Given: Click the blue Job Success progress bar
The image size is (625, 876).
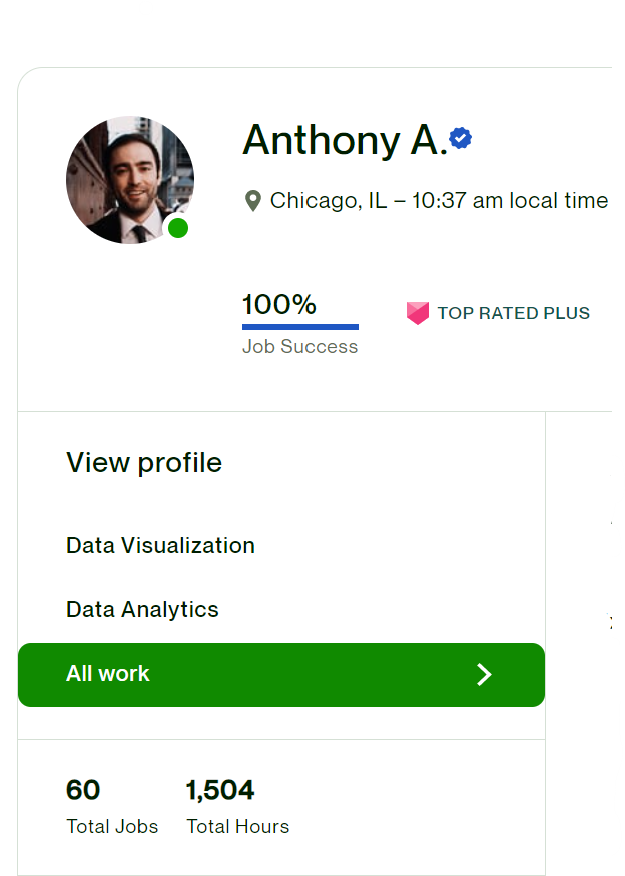Looking at the screenshot, I should pos(300,327).
